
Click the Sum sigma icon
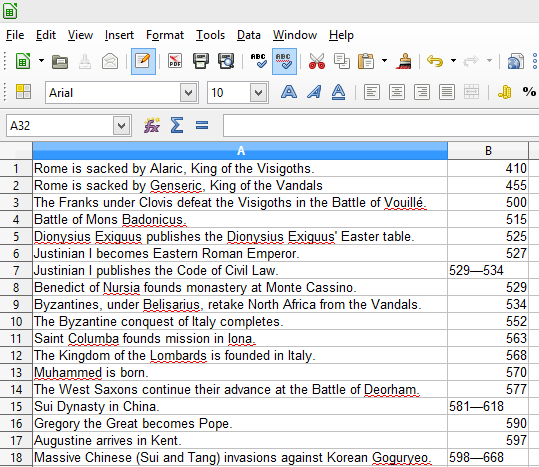coord(177,125)
